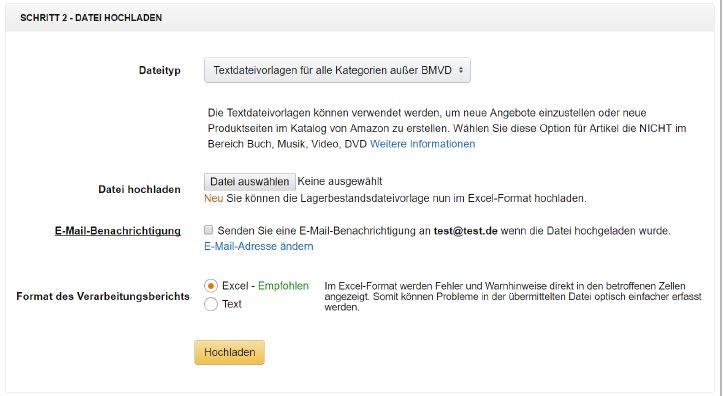Screen dimensions: 723x396
Task: Click the 'Keine ausgewählt' file status text
Action: pos(340,182)
